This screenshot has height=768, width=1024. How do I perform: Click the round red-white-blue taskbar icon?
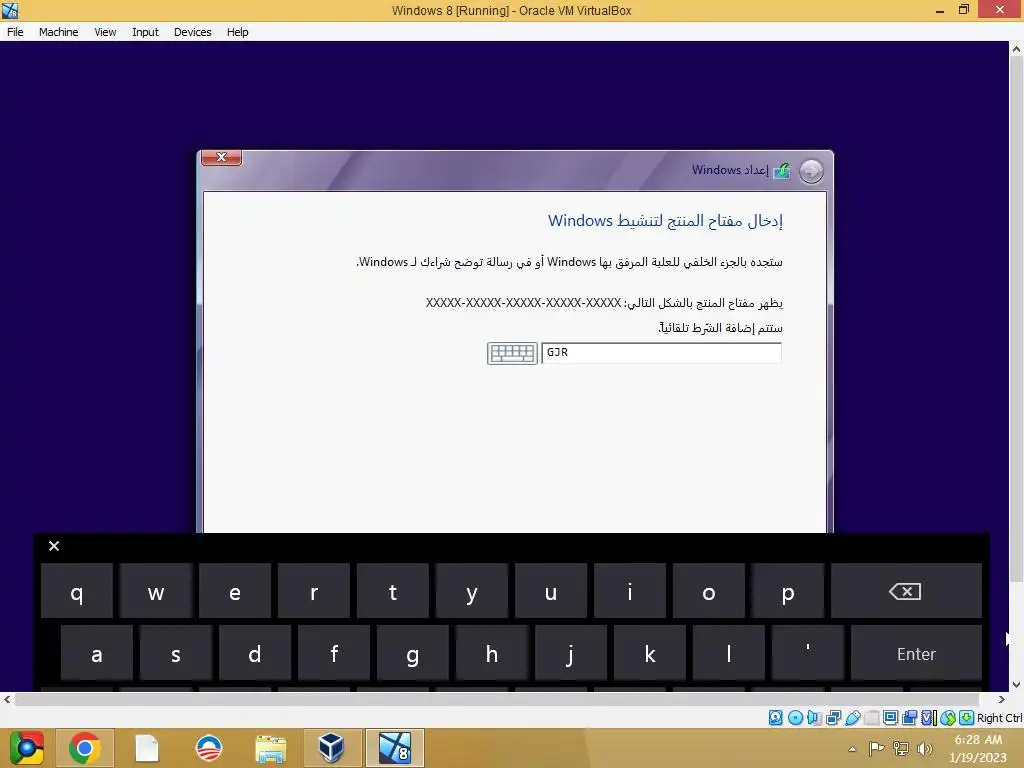tap(209, 748)
